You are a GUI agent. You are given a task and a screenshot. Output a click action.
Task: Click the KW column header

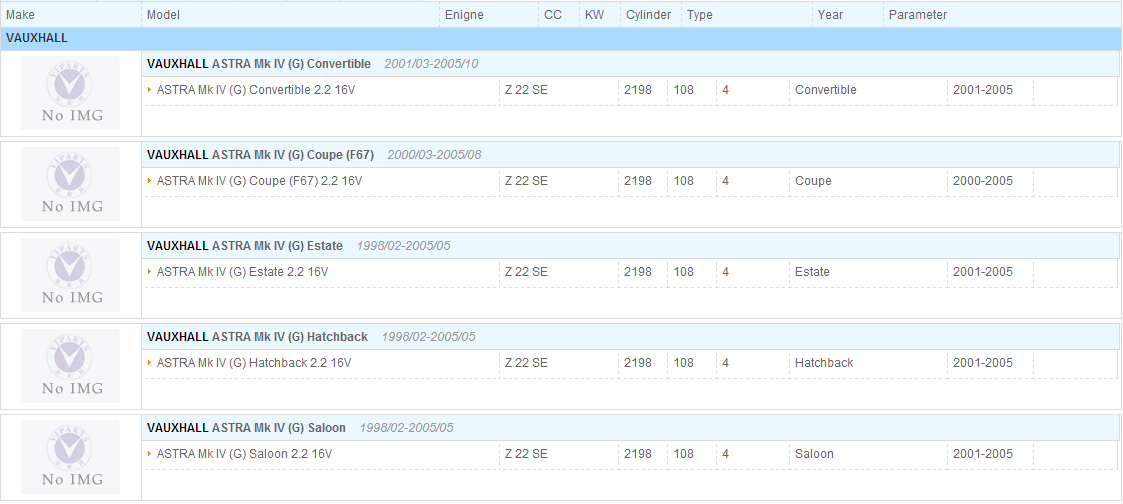[x=594, y=14]
